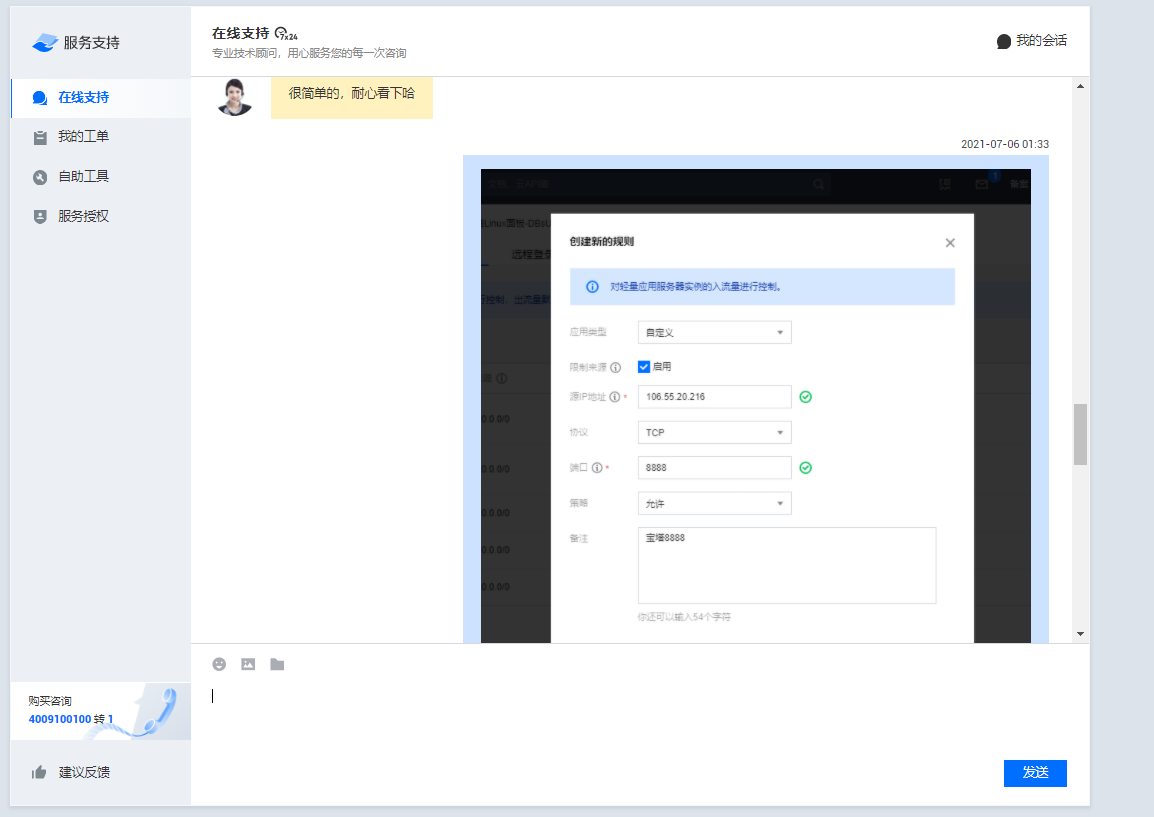Click the 我的会话 chat bubble icon
The width and height of the screenshot is (1154, 817).
point(1004,41)
